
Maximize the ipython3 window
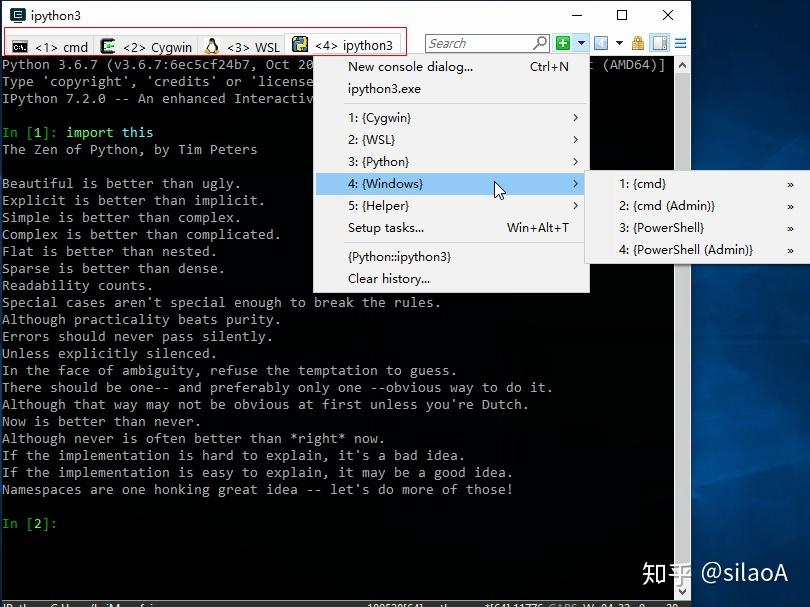point(622,15)
